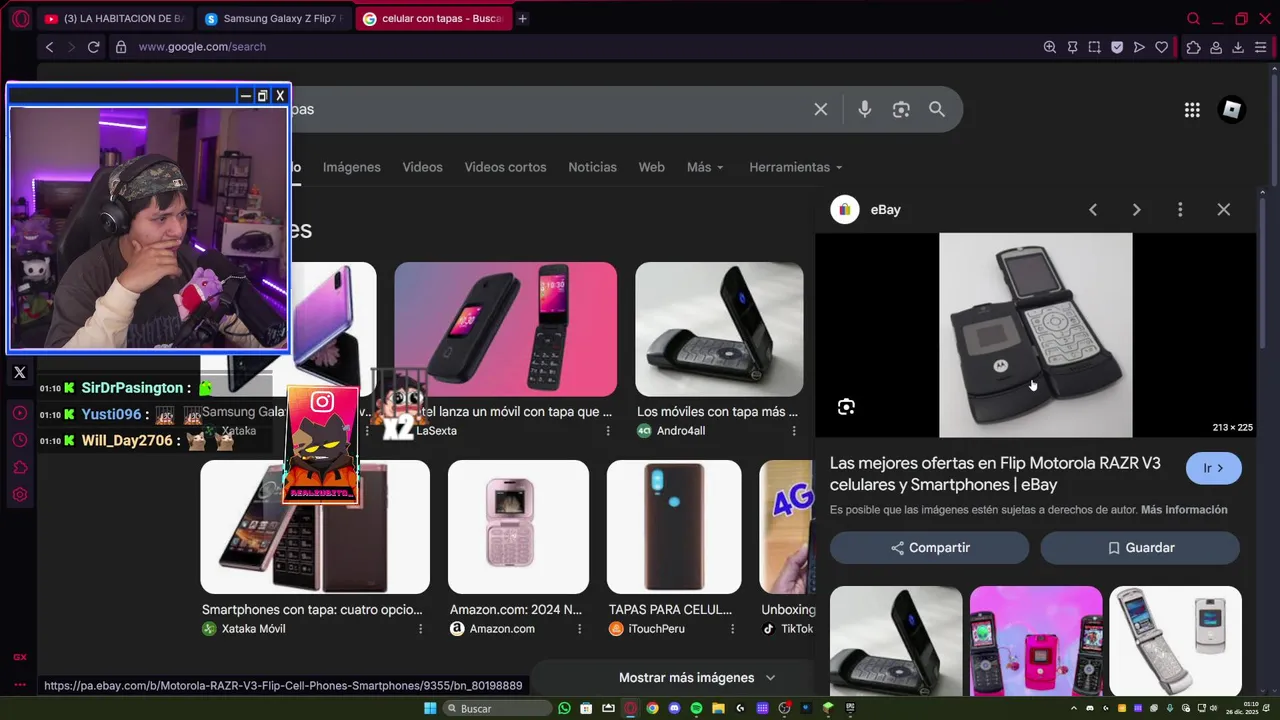Open the GX Corner sidebar icon
1280x720 pixels.
[19, 657]
